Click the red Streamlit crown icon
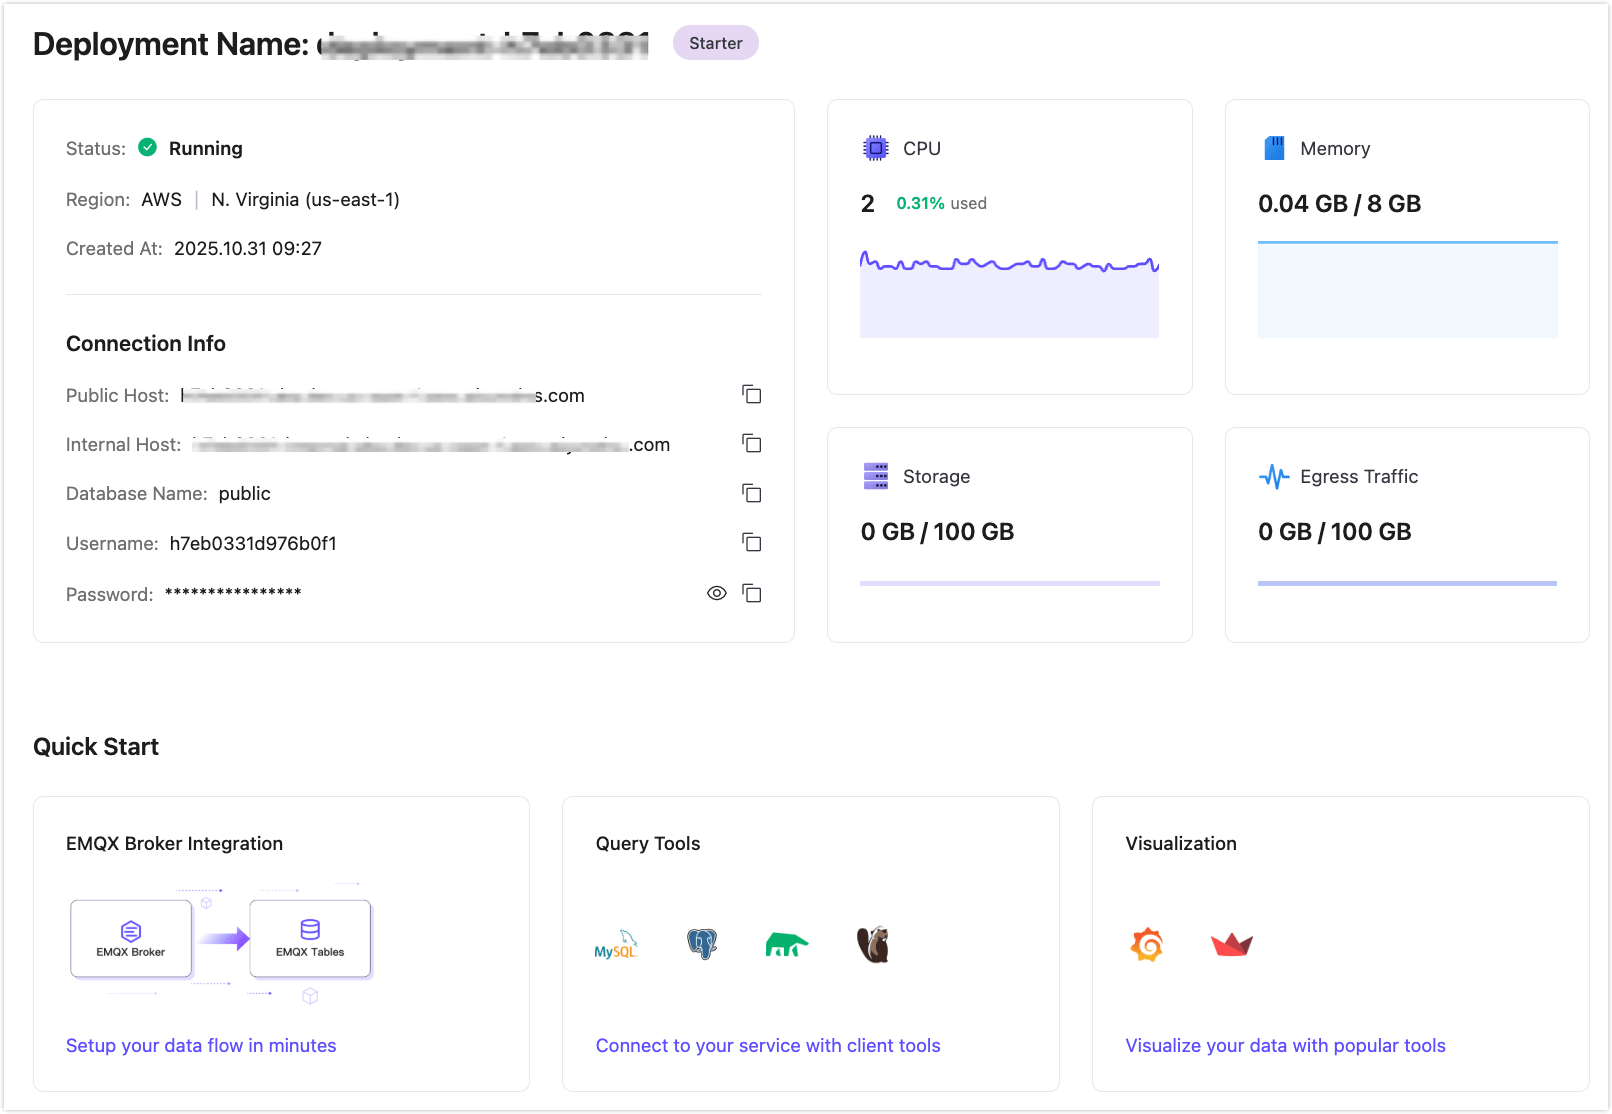Viewport: 1612px width, 1114px height. [1232, 944]
